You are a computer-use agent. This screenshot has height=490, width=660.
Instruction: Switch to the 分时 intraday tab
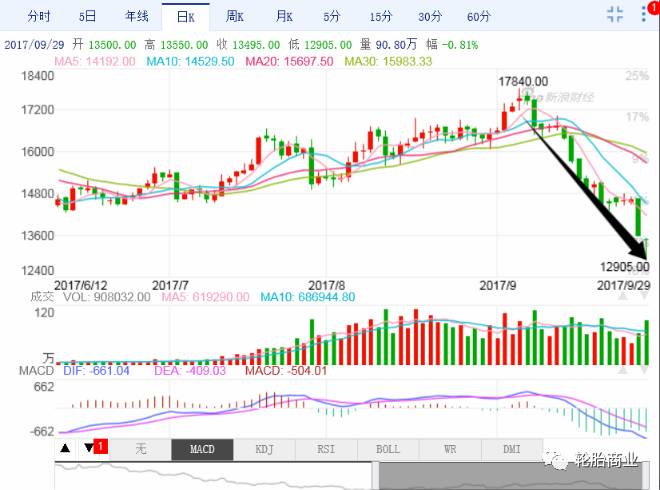coord(39,16)
